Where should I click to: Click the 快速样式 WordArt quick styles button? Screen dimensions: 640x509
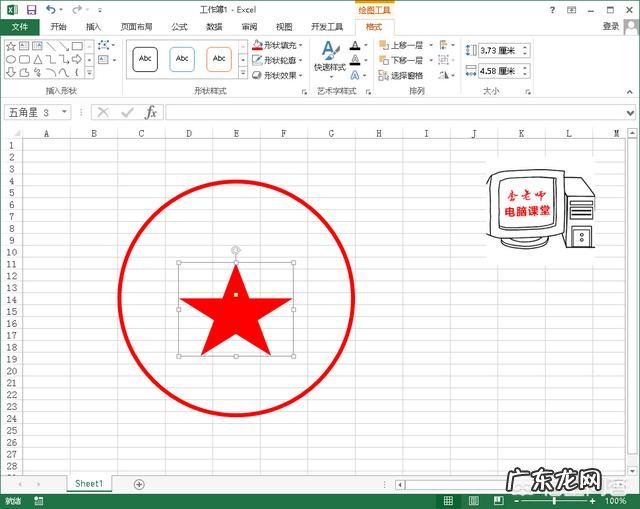click(329, 59)
